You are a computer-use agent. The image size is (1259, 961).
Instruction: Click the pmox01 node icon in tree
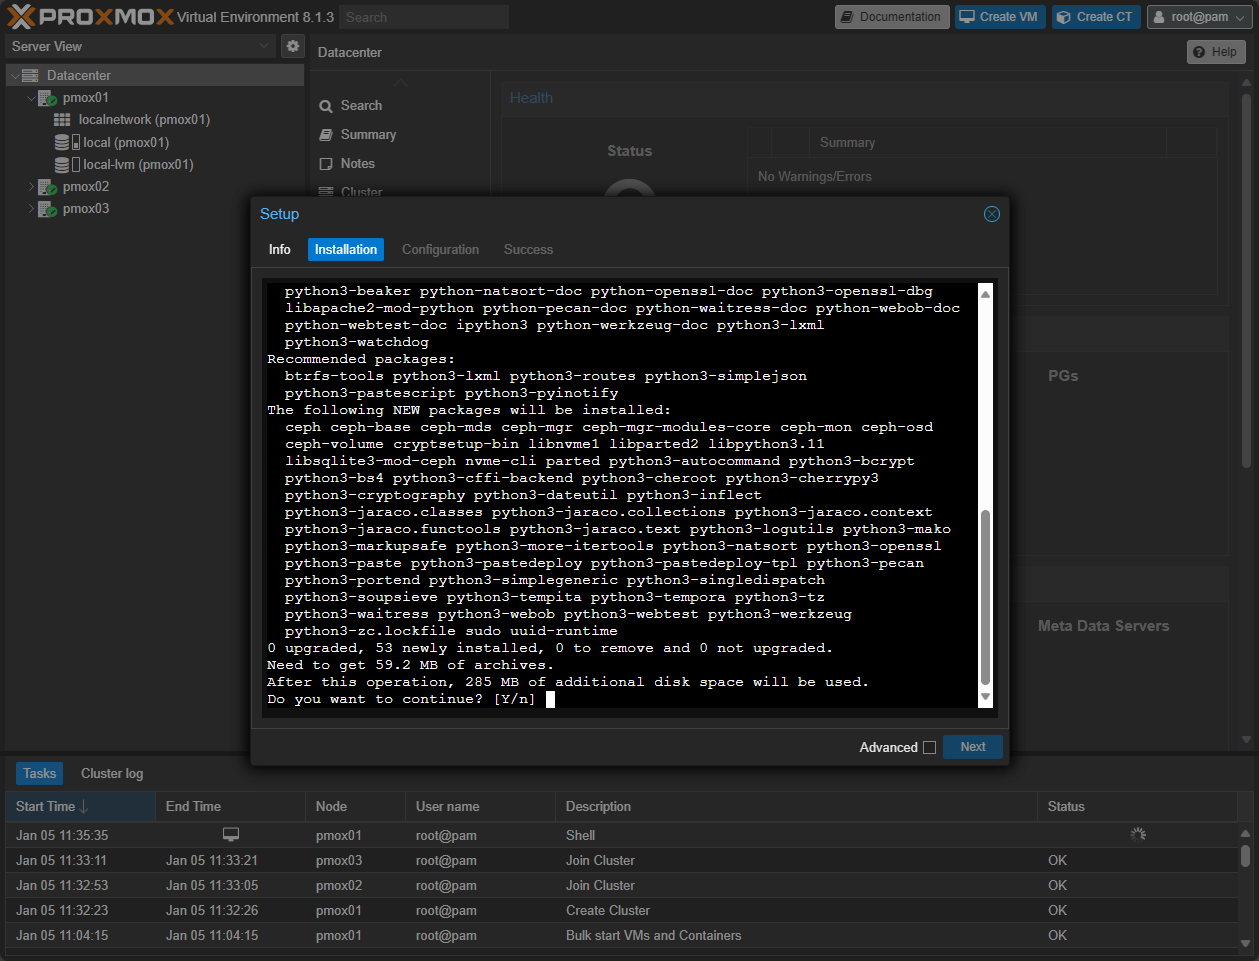point(47,98)
